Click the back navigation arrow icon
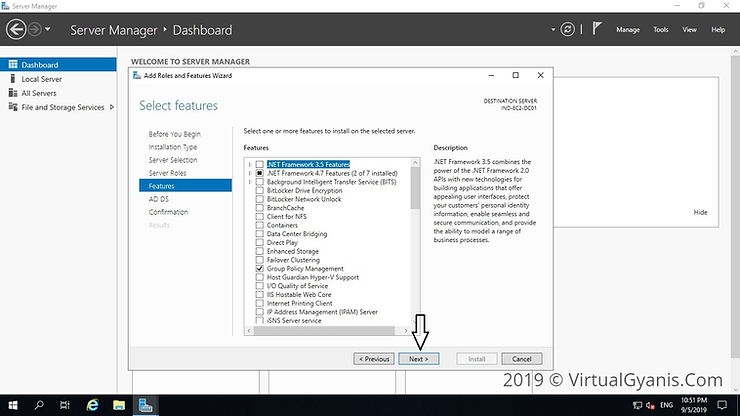Image resolution: width=740 pixels, height=416 pixels. pos(17,30)
